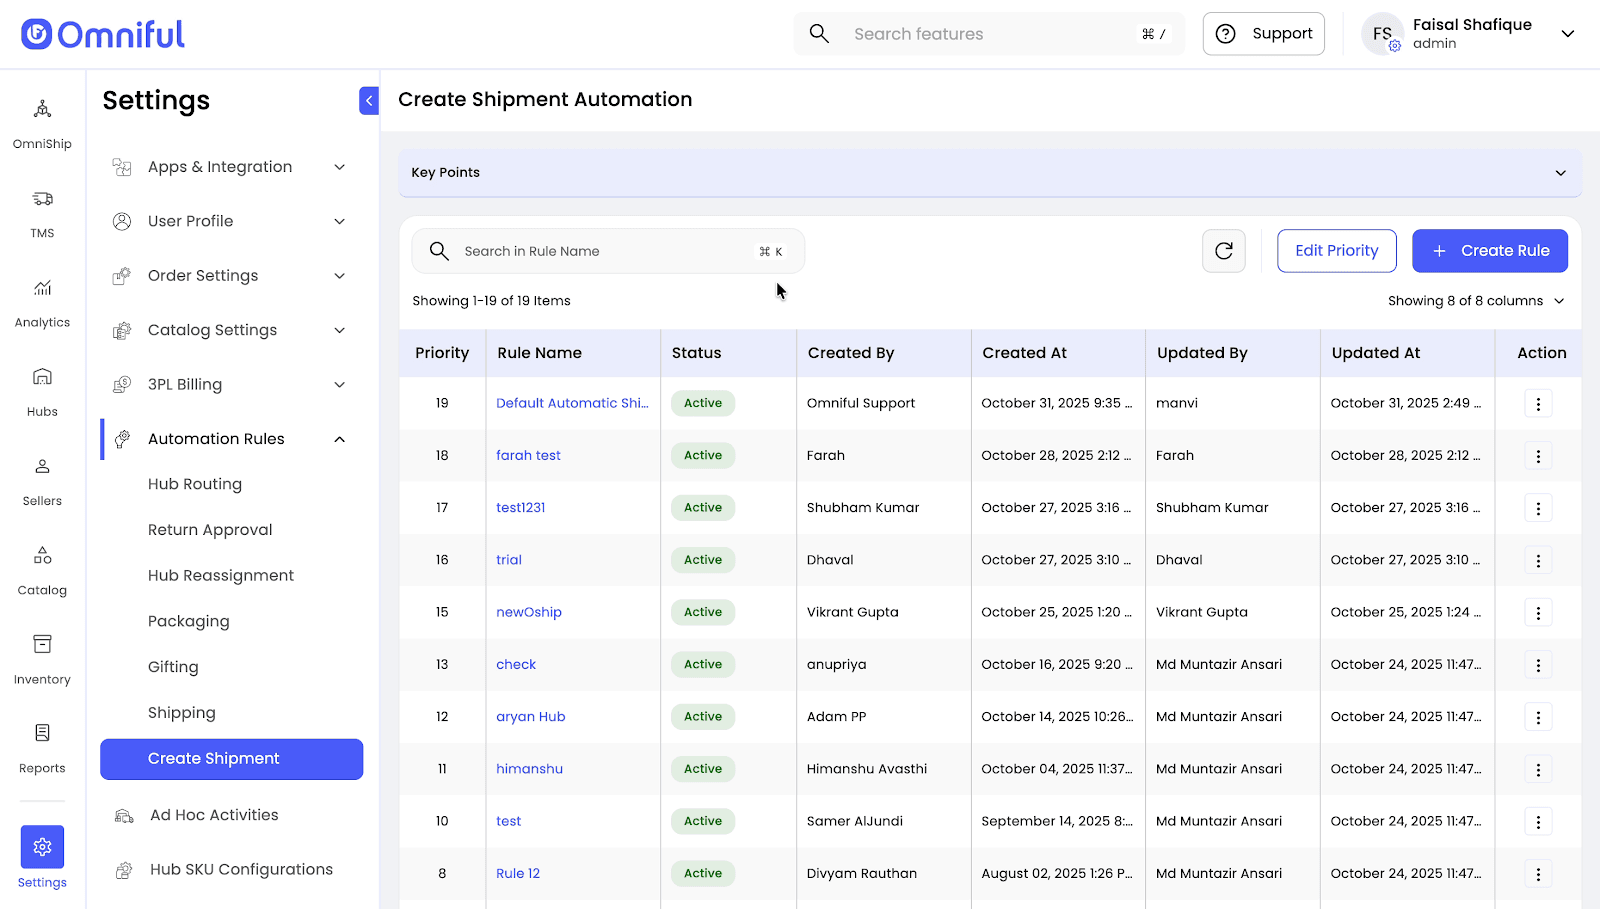Screen dimensions: 1600x909
Task: Open the user profile dropdown
Action: coord(1567,34)
